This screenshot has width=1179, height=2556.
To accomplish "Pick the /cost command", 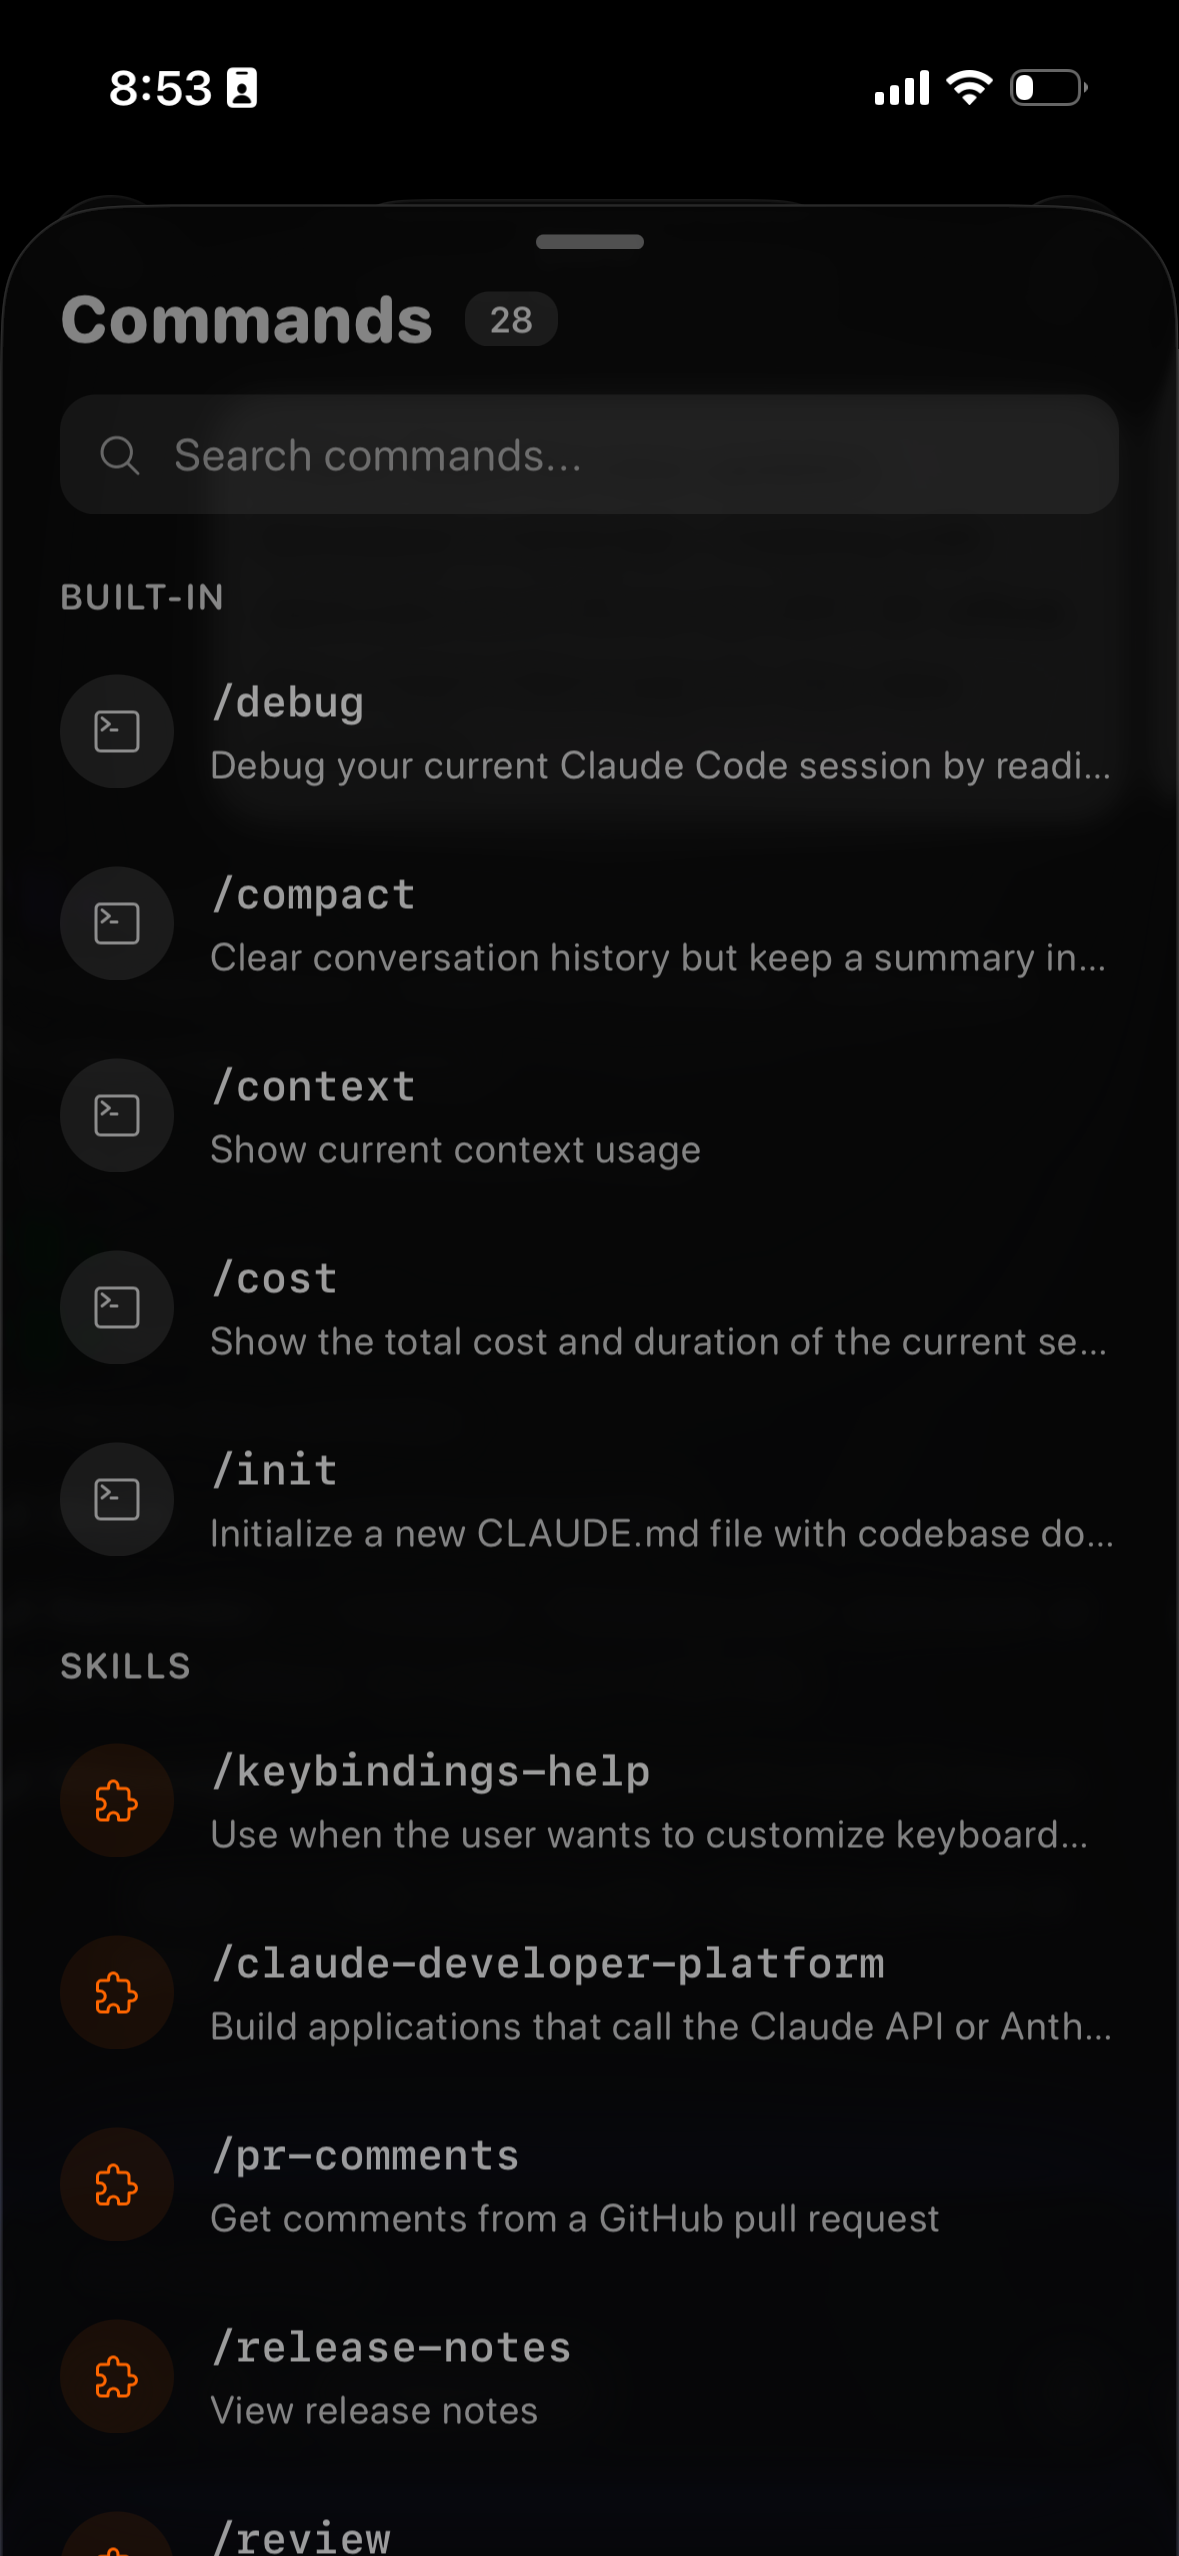I will coord(660,1309).
